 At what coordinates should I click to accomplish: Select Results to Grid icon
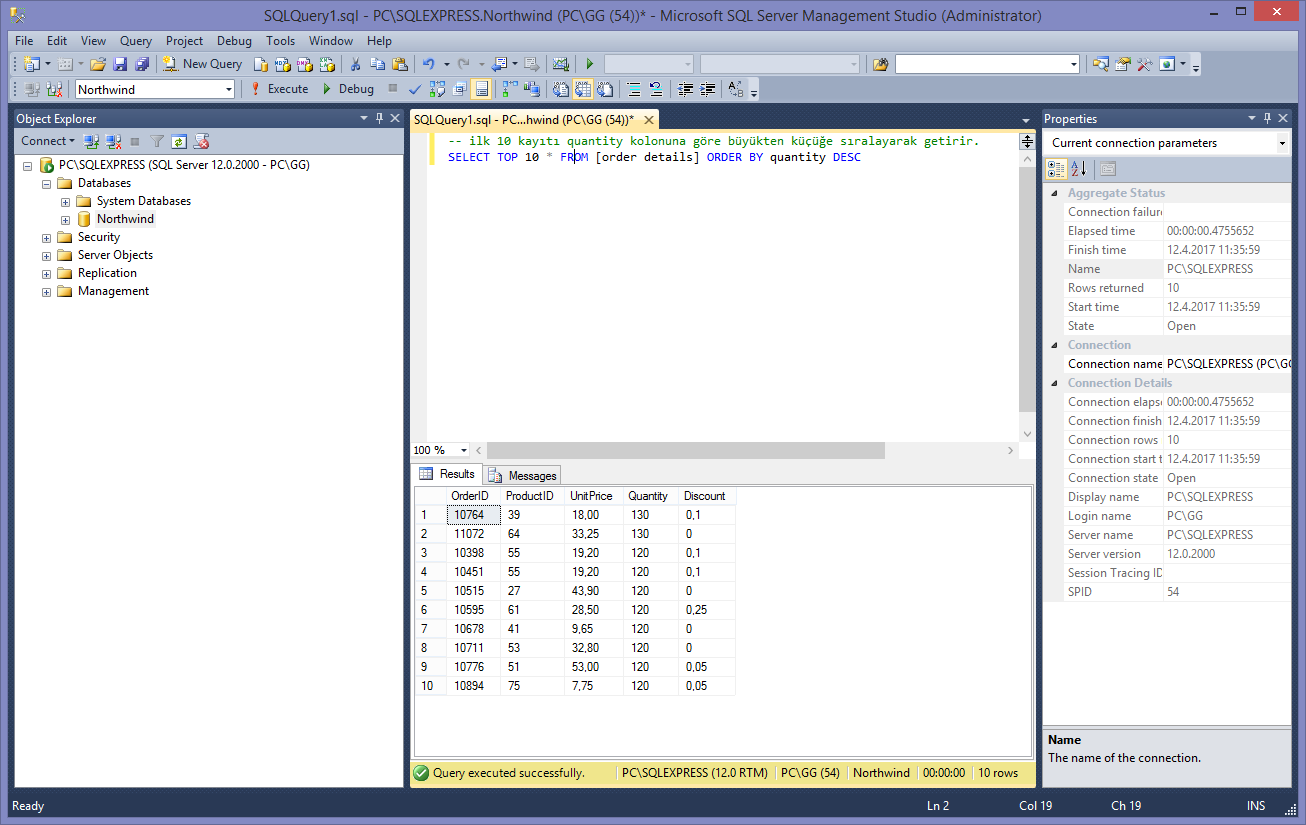(x=582, y=89)
